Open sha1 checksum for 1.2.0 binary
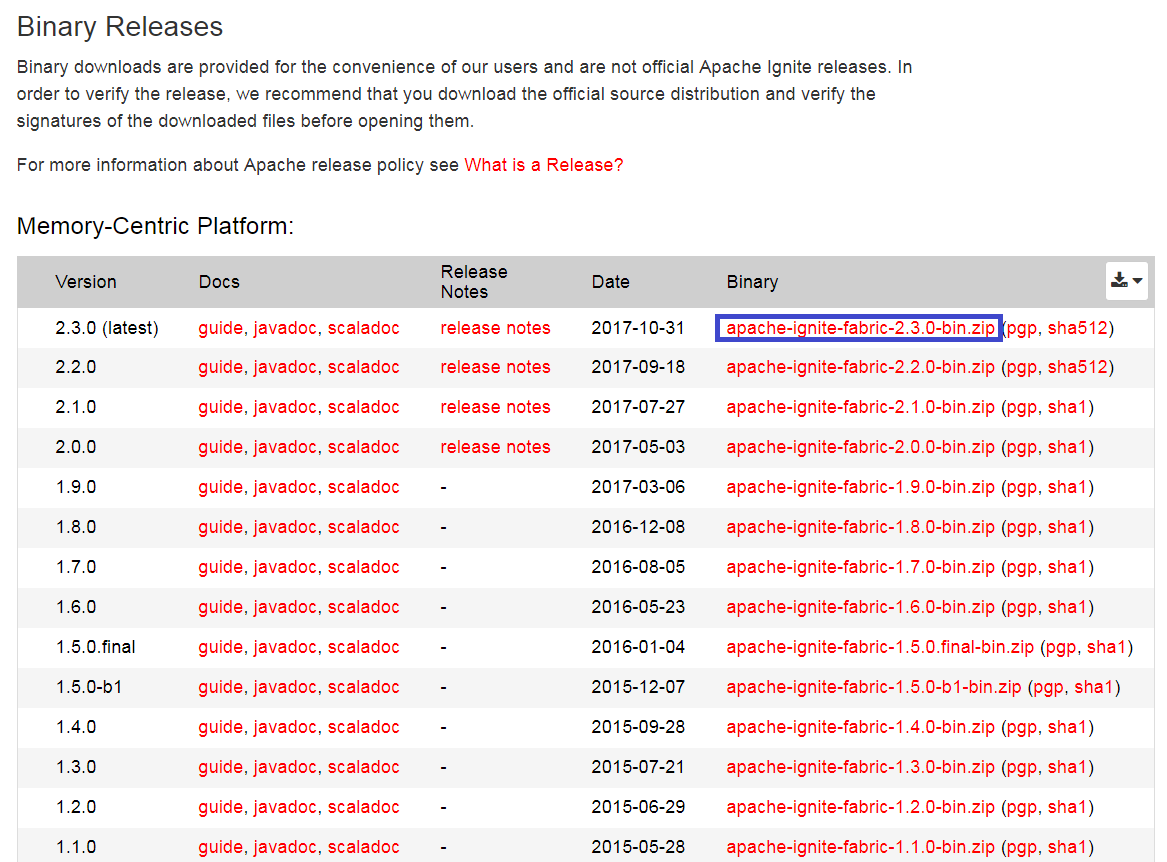Screen dimensions: 1167x862 point(1068,807)
